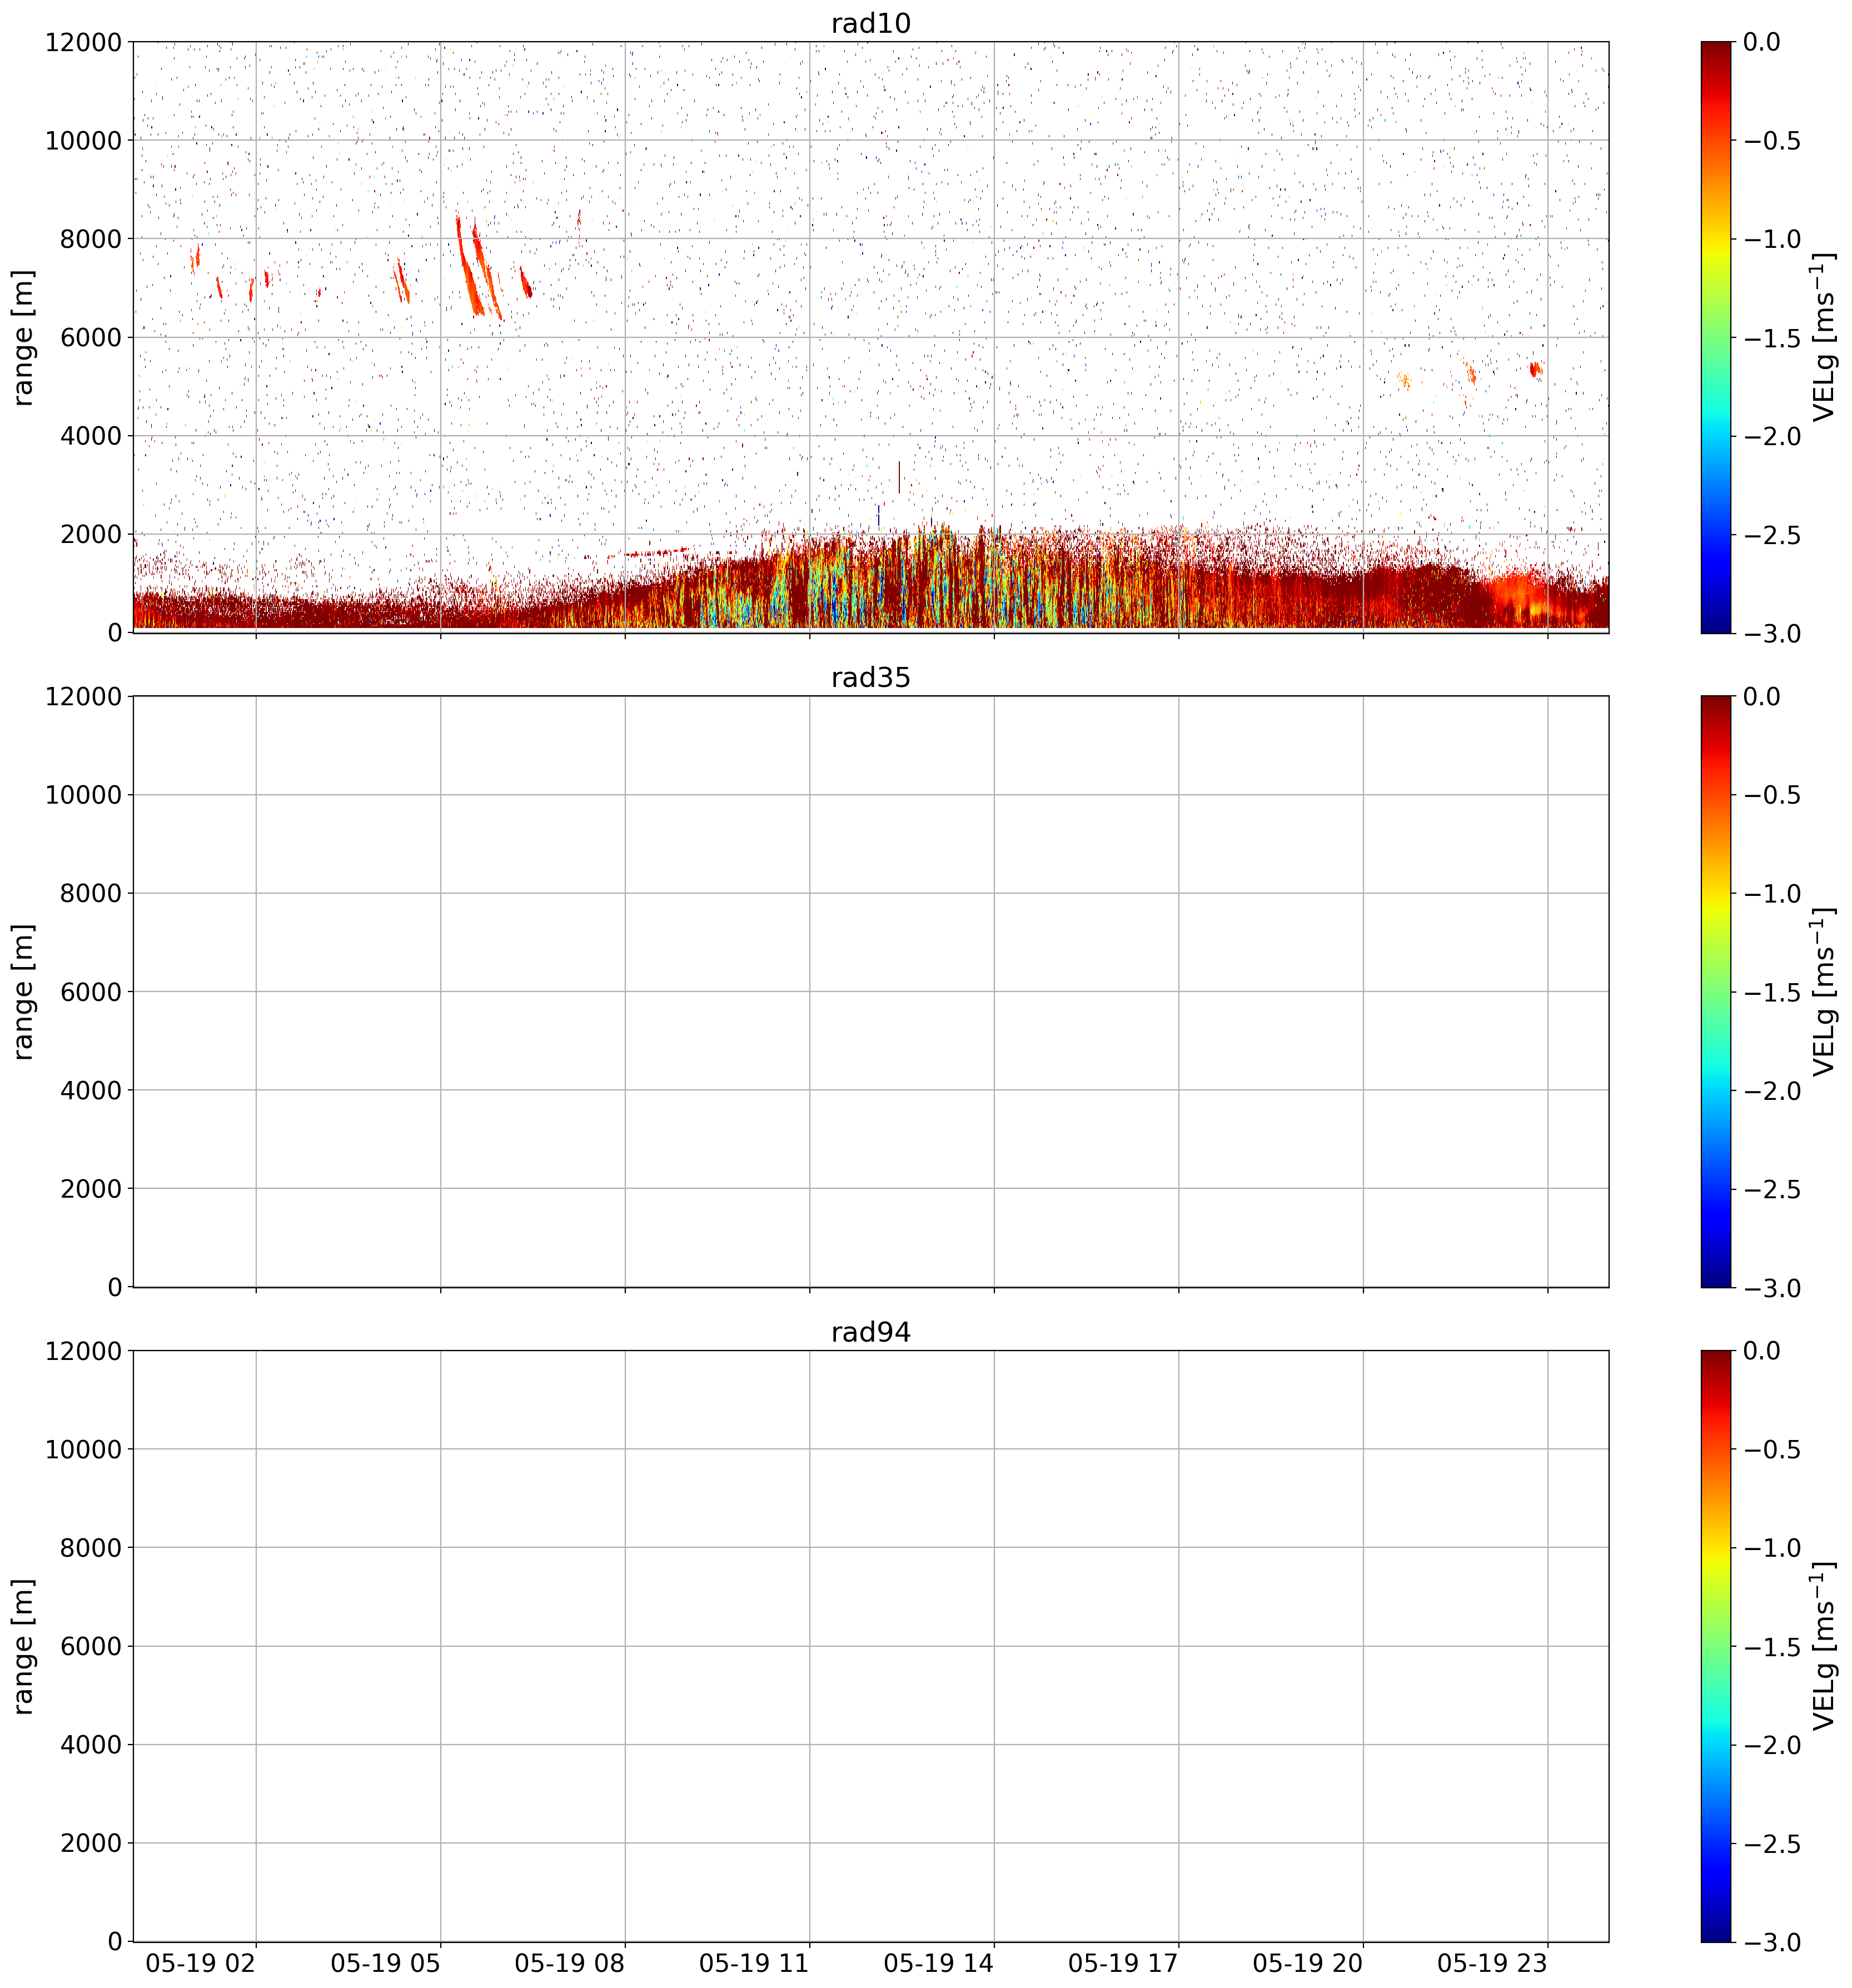Click the 8000 range tick in rad35
The height and width of the screenshot is (1988, 1852).
coord(90,894)
